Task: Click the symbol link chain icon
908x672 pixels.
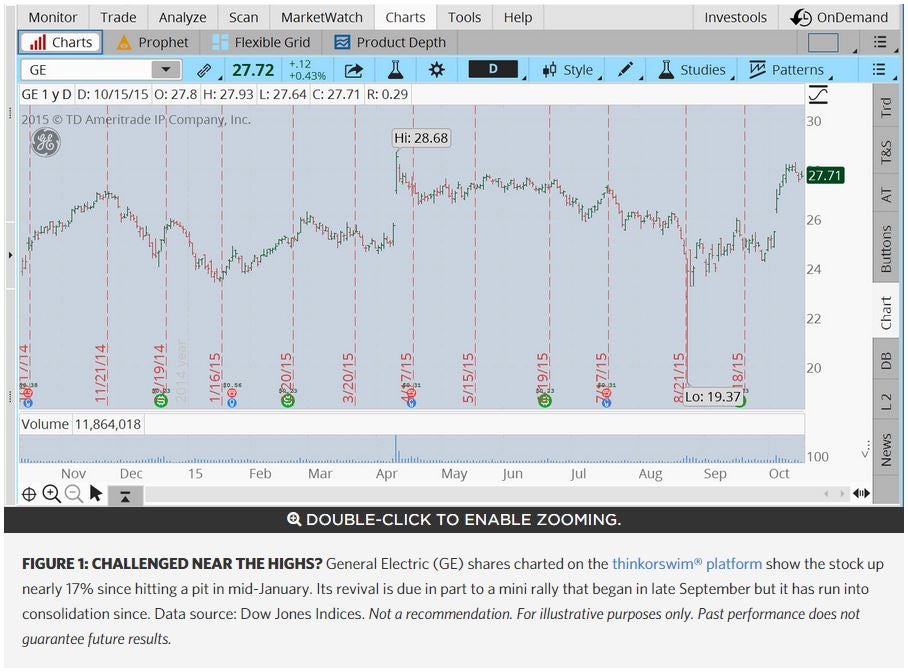Action: 204,70
